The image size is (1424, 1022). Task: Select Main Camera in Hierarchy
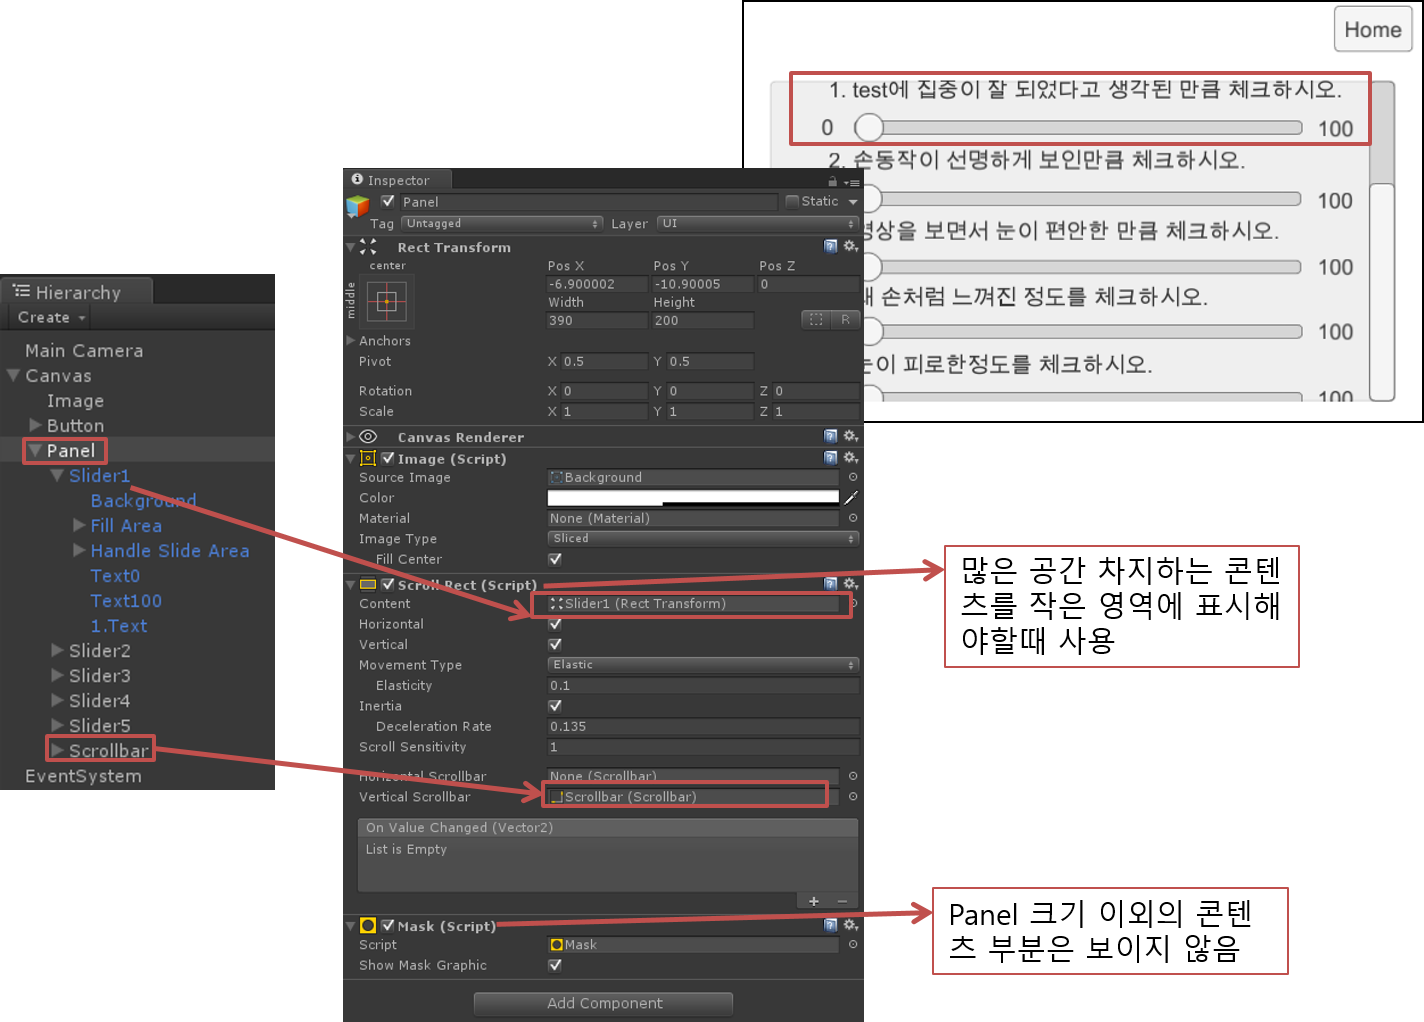pyautogui.click(x=84, y=350)
